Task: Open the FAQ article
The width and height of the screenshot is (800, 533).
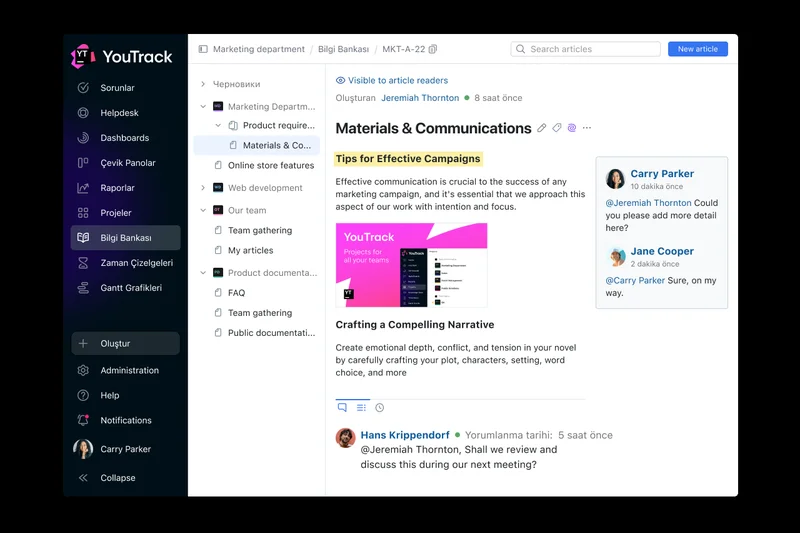Action: [x=236, y=293]
